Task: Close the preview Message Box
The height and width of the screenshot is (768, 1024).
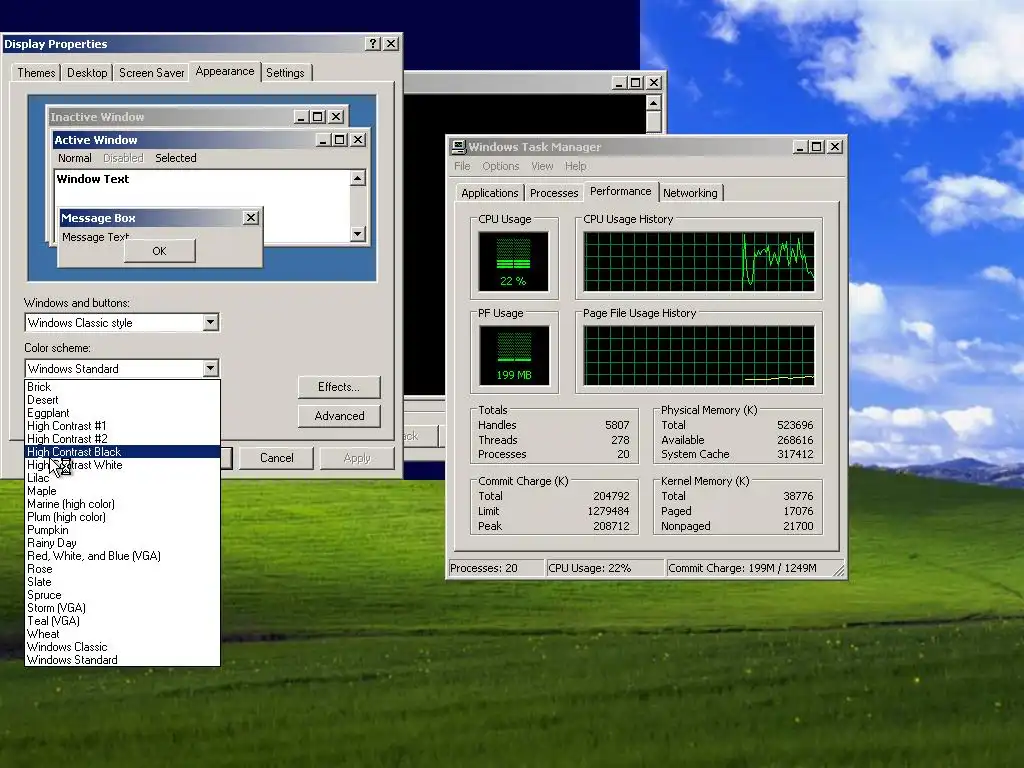Action: 251,217
